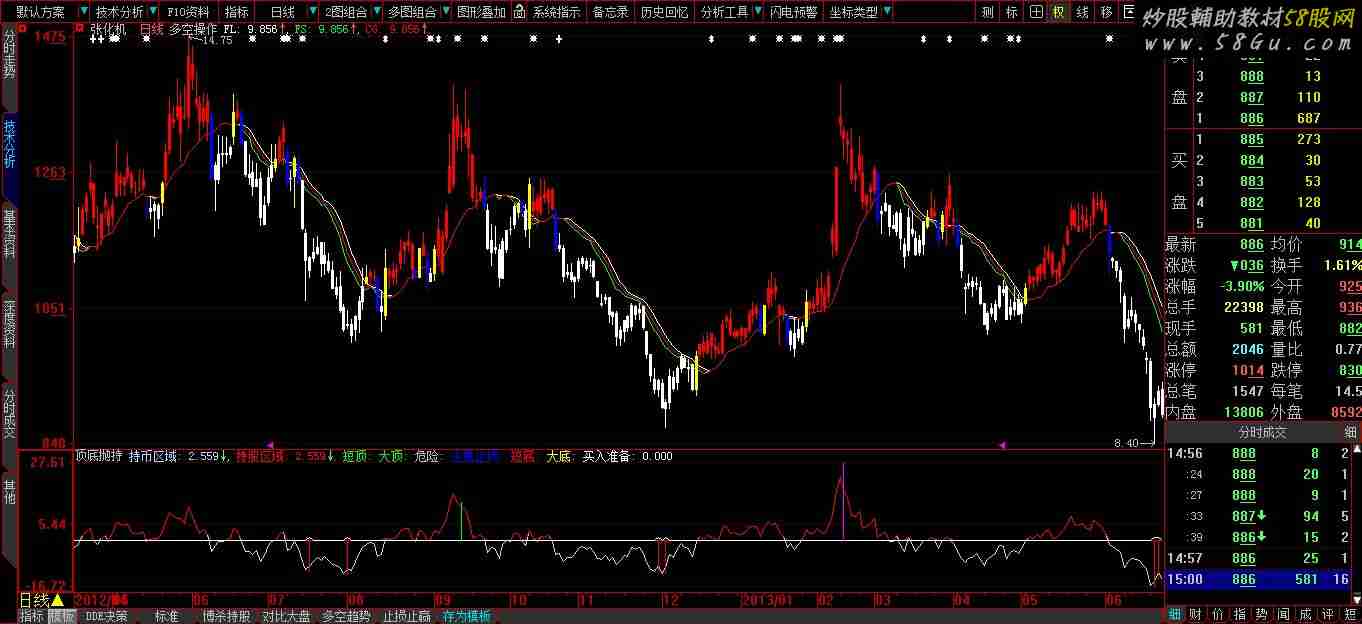Click the 涨幅 -3.90% value
The image size is (1362, 624).
click(x=1242, y=287)
